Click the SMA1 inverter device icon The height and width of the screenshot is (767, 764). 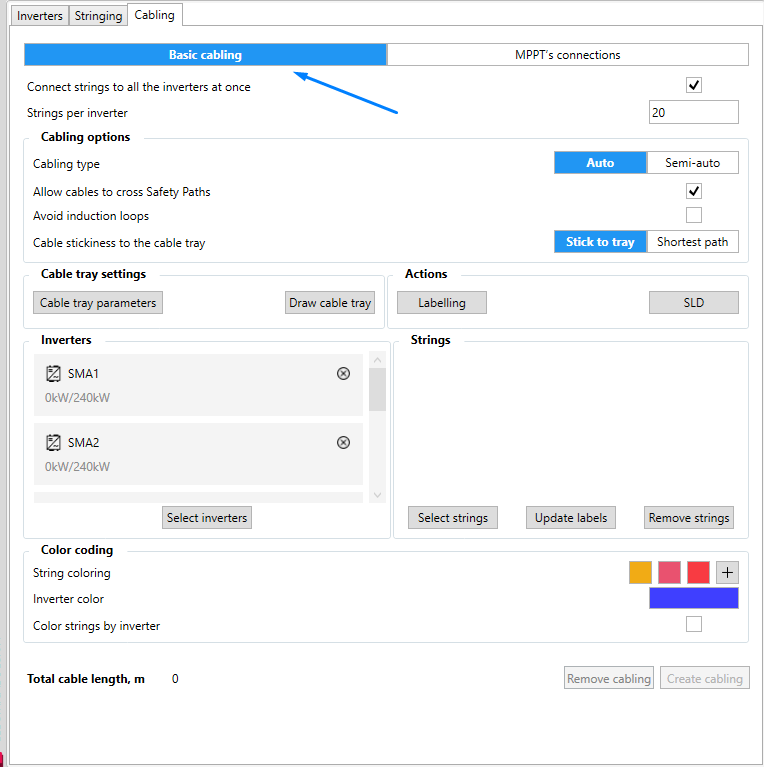[x=53, y=374]
